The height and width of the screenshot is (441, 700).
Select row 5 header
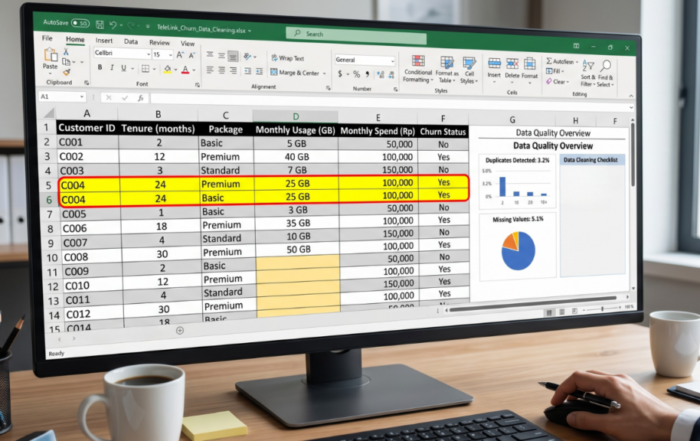pos(48,185)
